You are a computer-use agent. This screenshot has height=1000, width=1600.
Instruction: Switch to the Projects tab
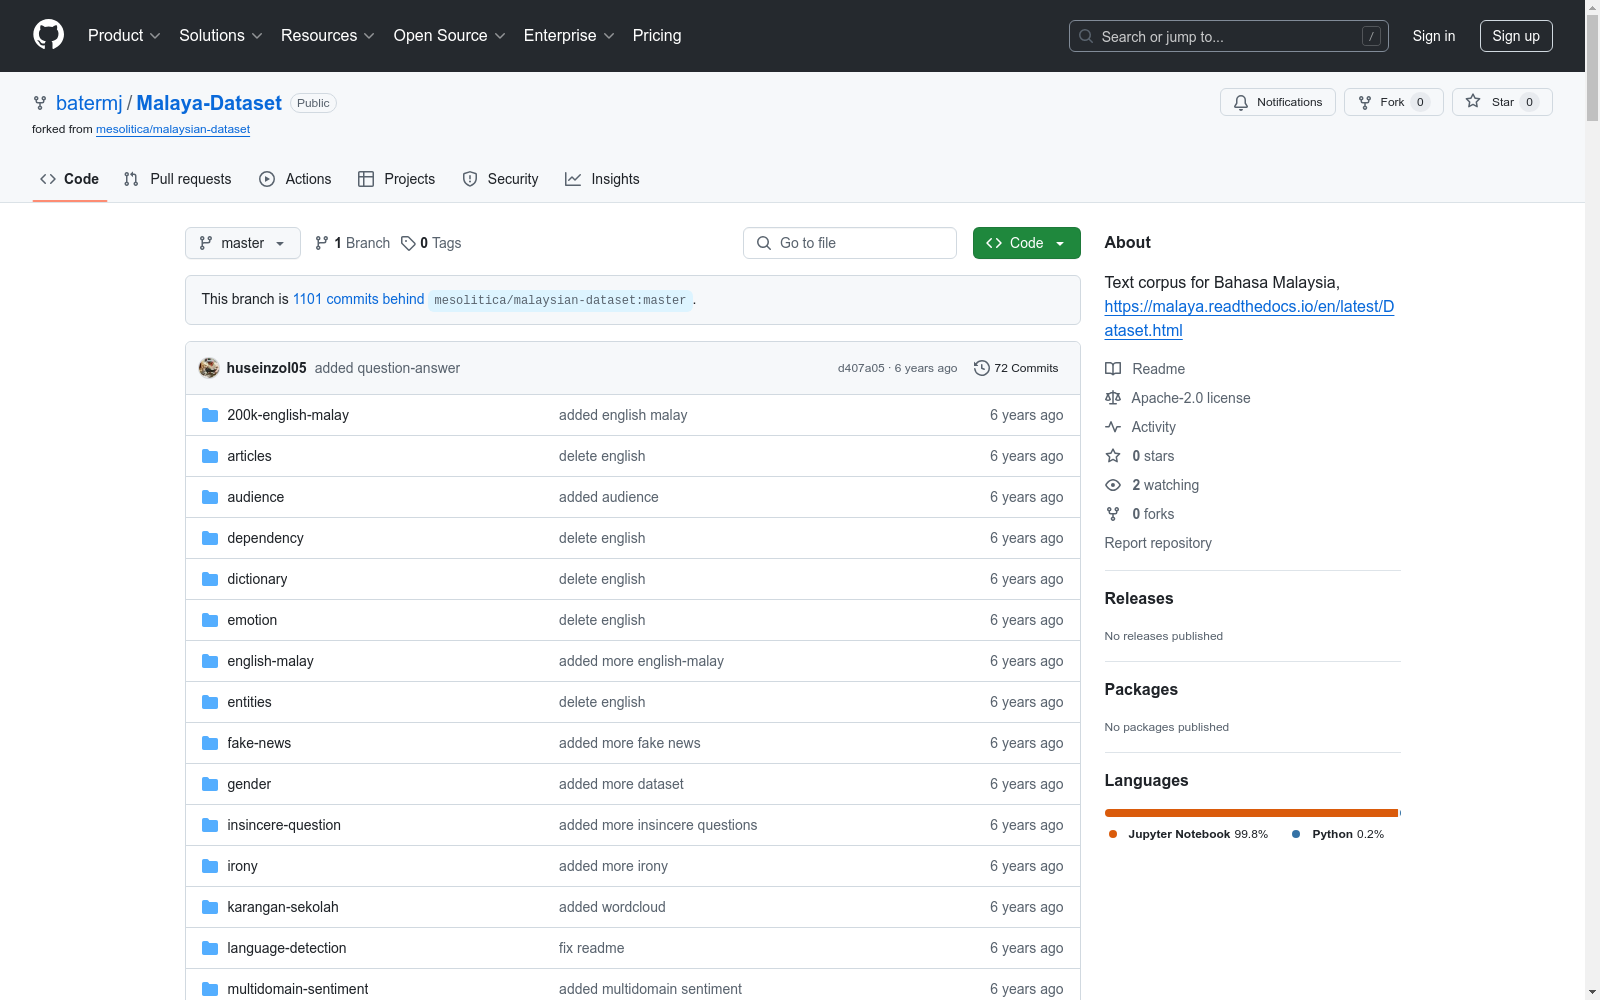pos(397,179)
